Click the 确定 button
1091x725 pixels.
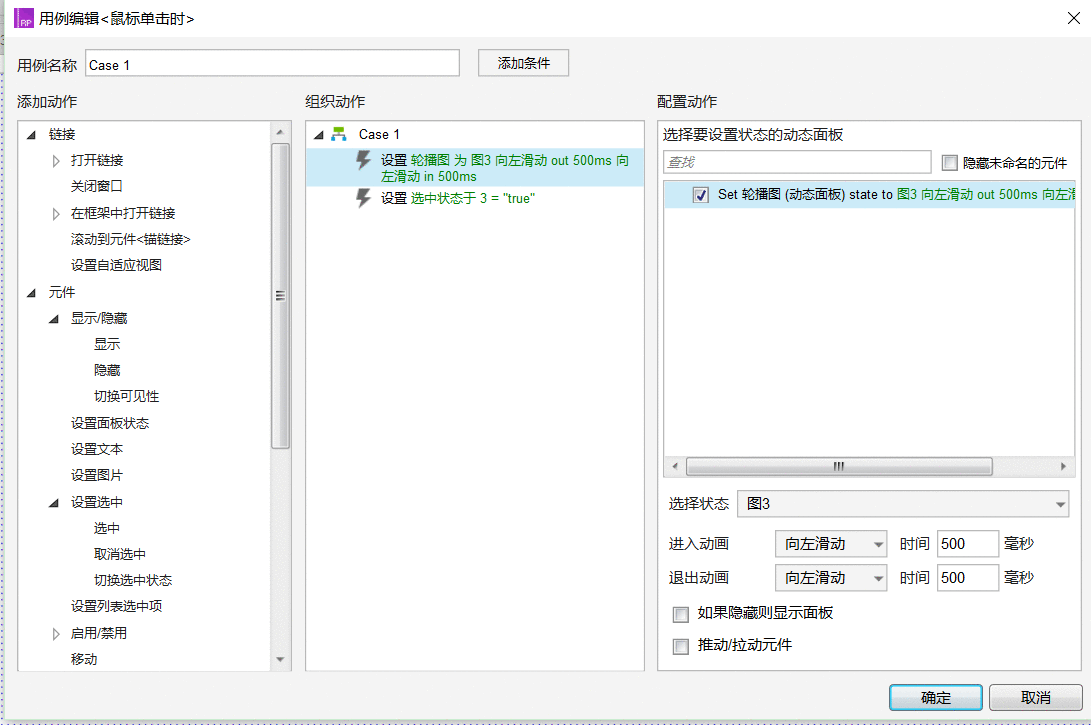click(x=935, y=698)
